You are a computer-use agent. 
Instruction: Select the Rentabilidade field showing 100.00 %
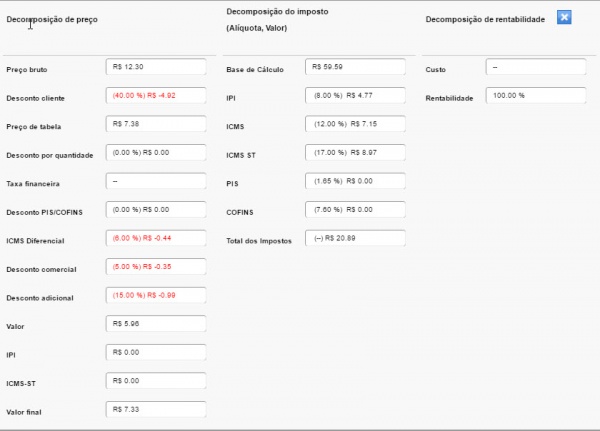tap(536, 96)
